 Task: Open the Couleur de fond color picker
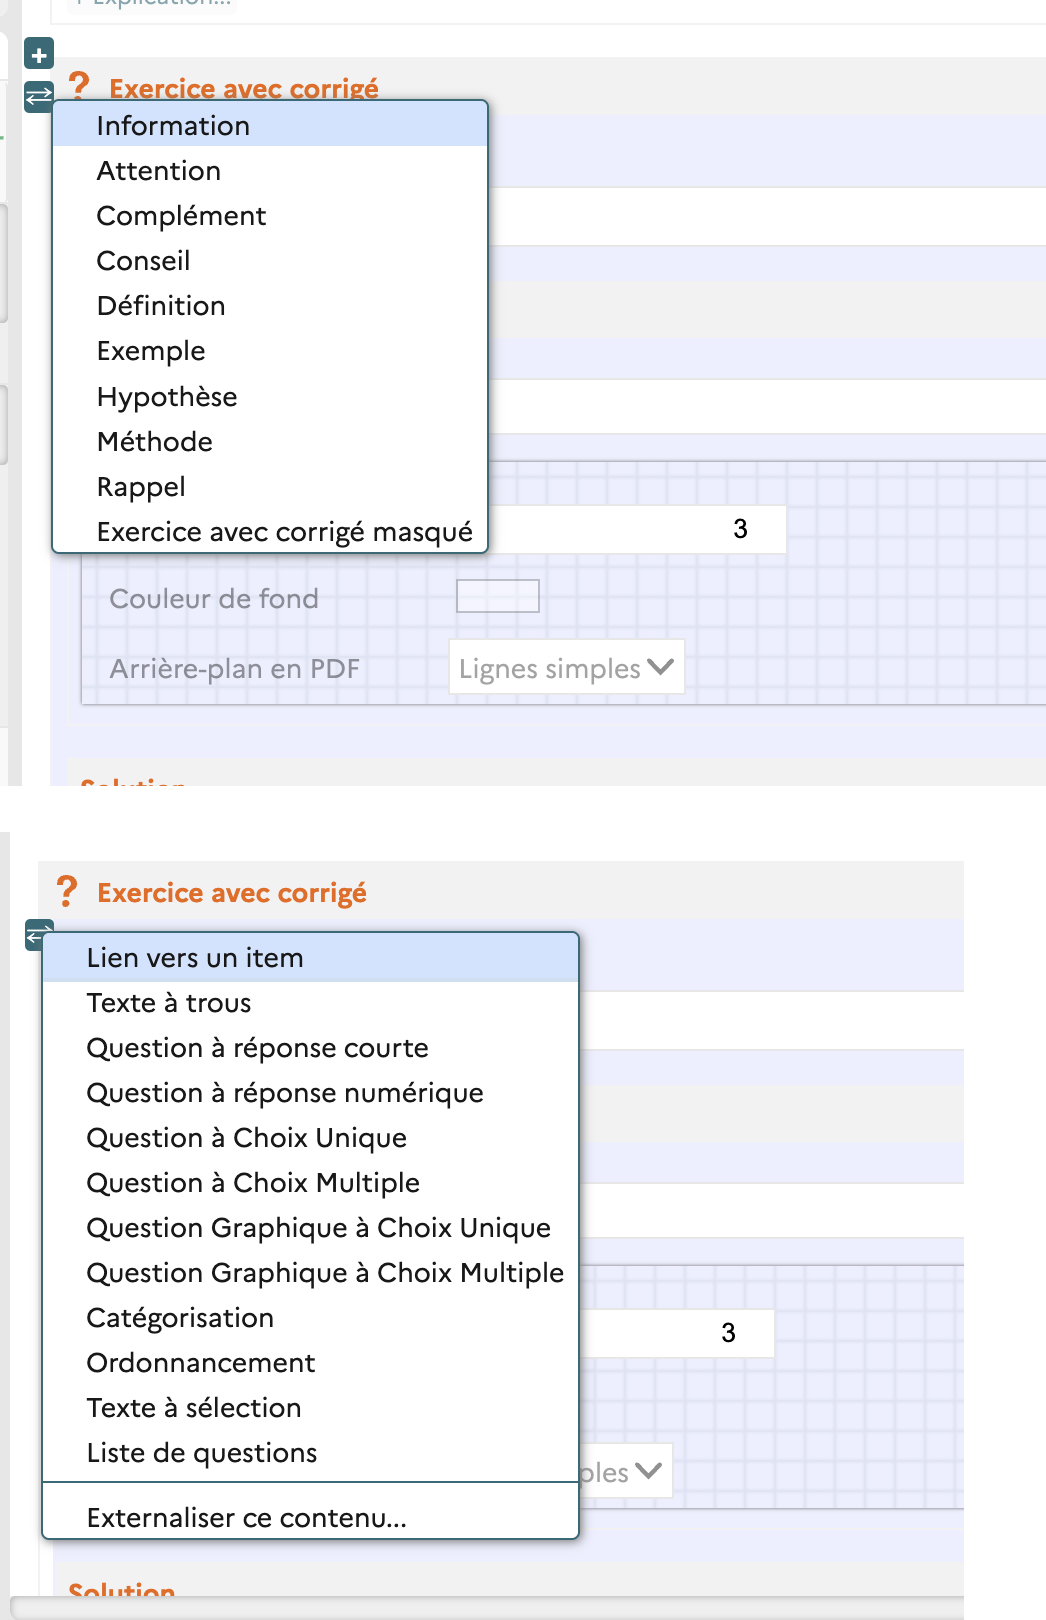(x=497, y=596)
